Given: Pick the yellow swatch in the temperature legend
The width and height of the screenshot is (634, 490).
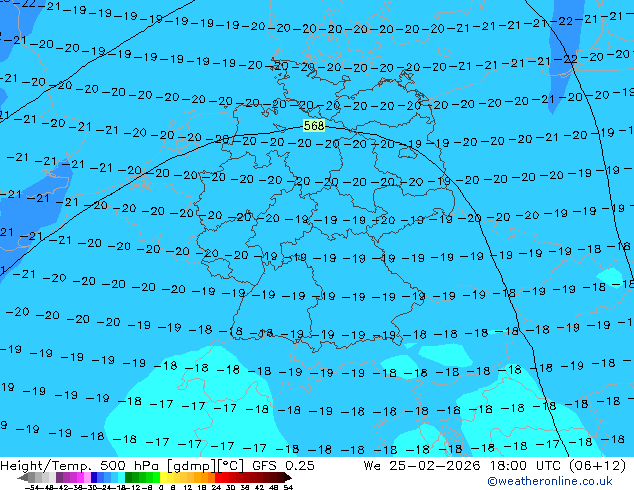Looking at the screenshot, I should pyautogui.click(x=163, y=477).
